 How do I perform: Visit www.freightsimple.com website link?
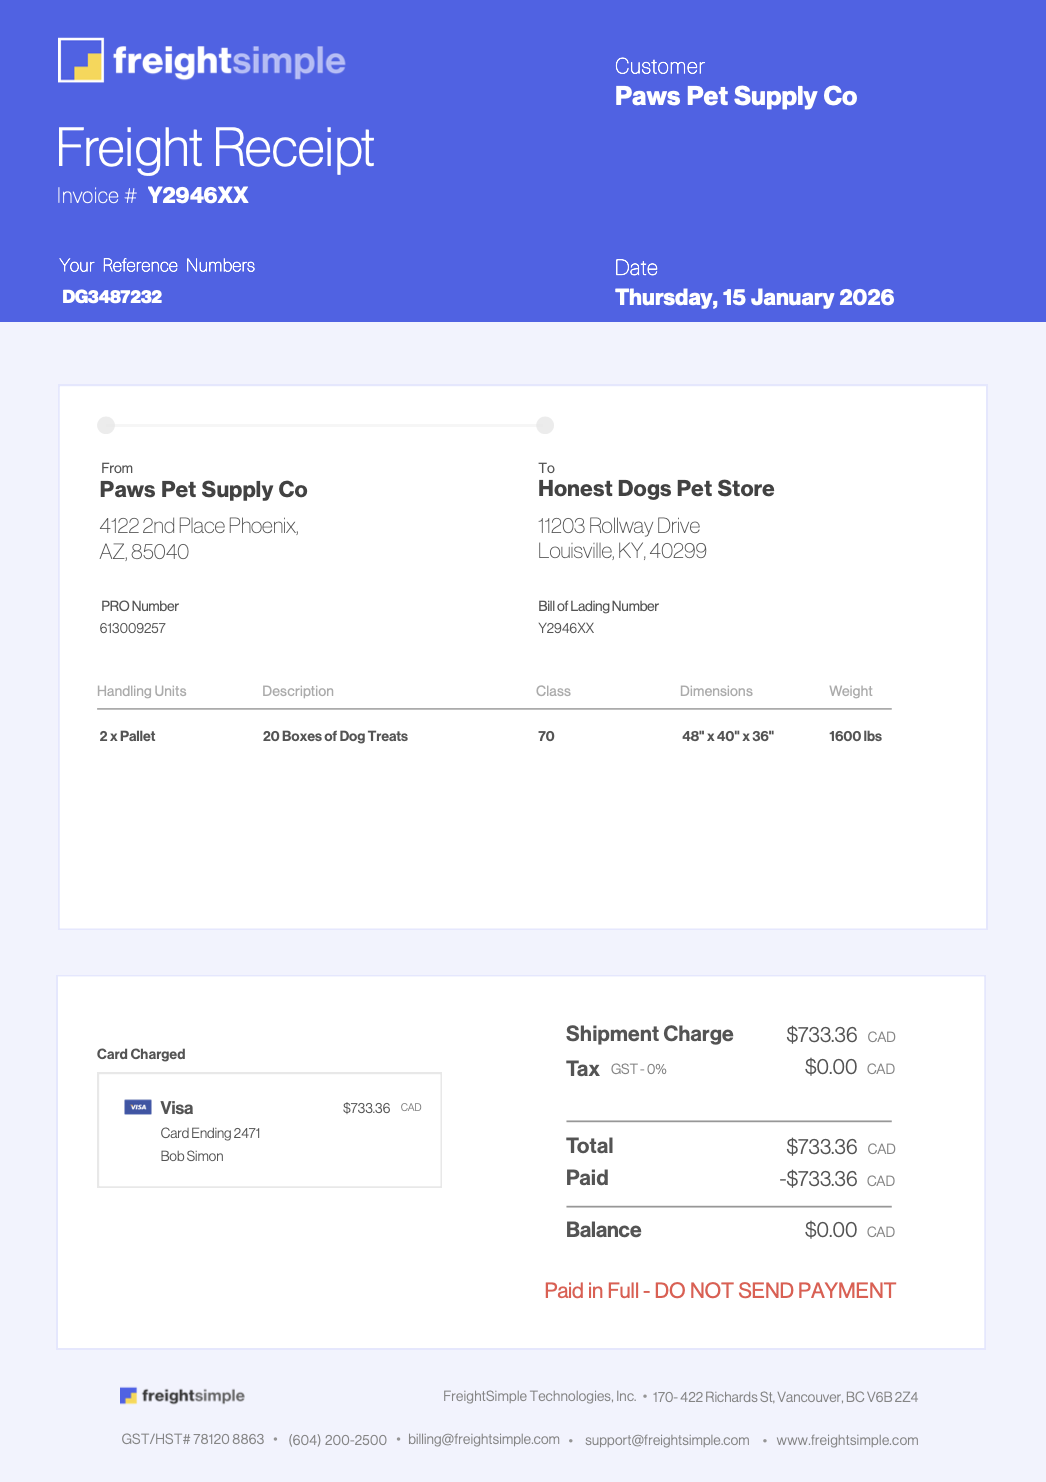[x=848, y=1440]
